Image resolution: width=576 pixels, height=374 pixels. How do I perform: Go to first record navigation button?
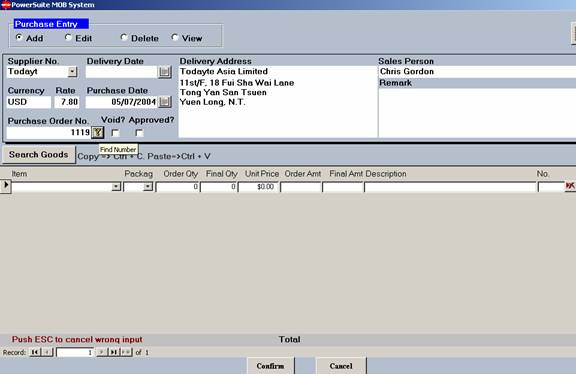point(35,352)
